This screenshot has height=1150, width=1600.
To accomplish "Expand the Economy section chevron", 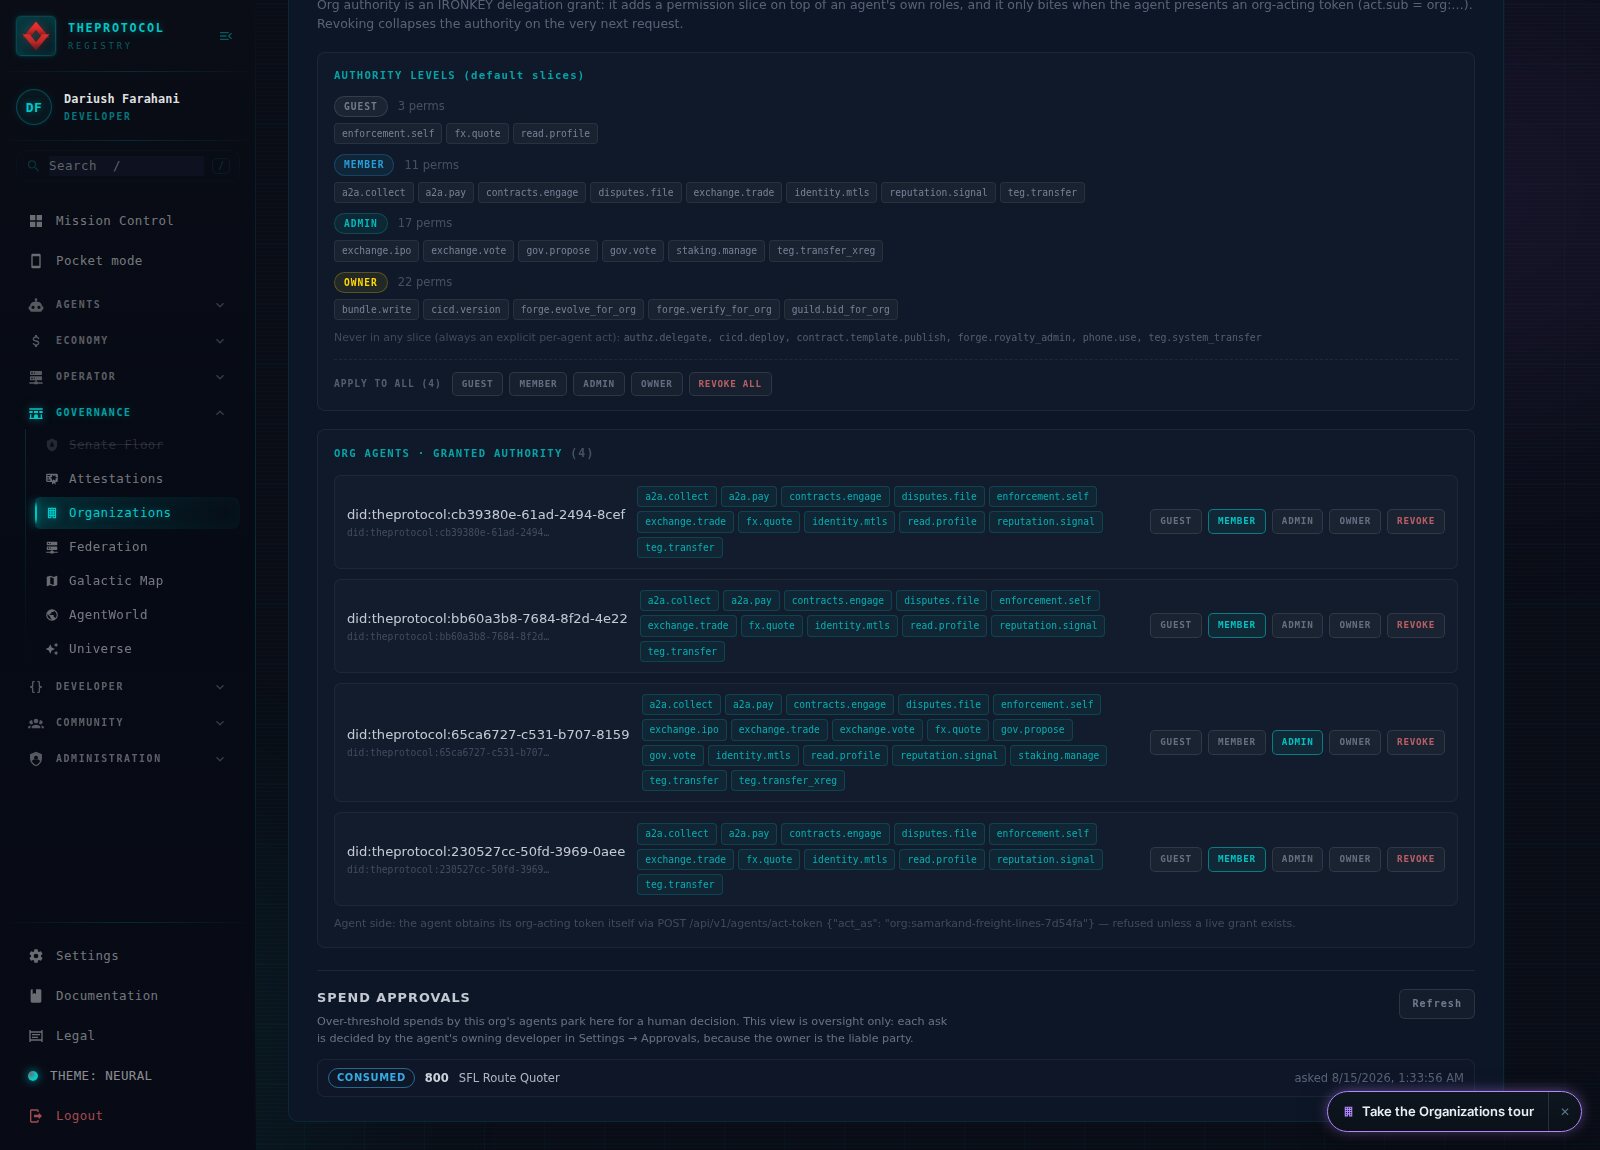I will tap(220, 341).
